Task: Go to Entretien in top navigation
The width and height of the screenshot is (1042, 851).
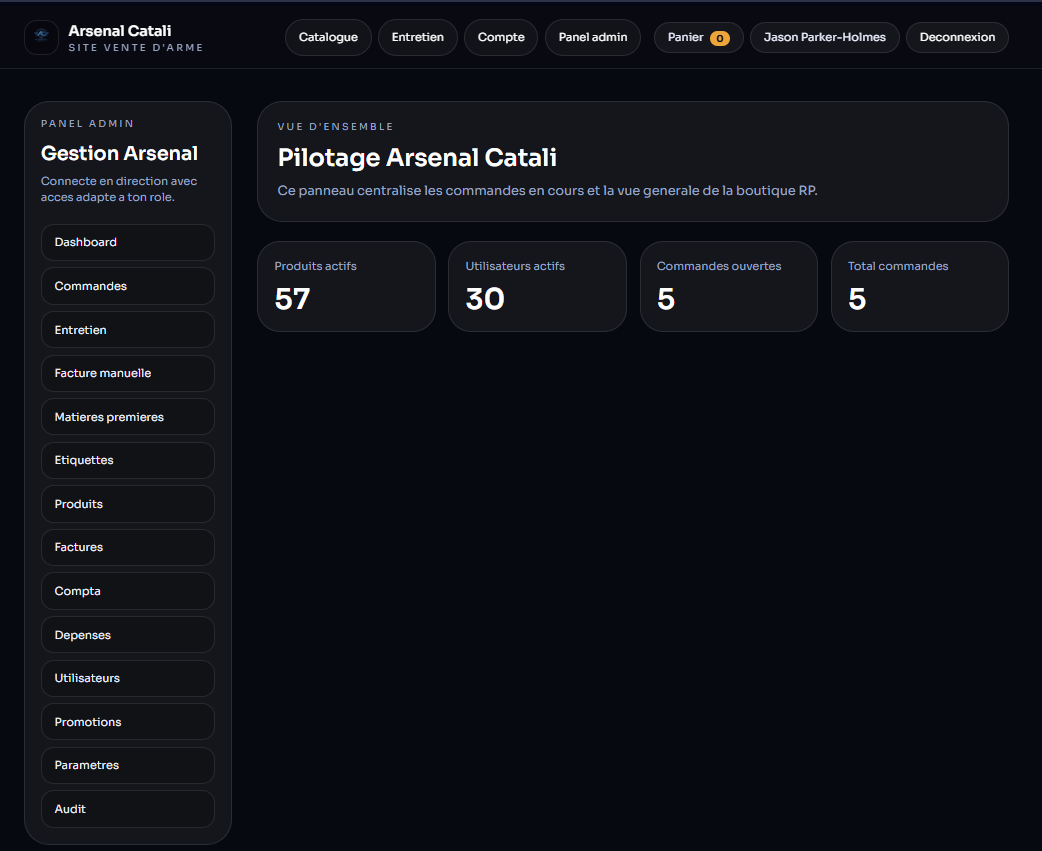Action: [x=417, y=37]
